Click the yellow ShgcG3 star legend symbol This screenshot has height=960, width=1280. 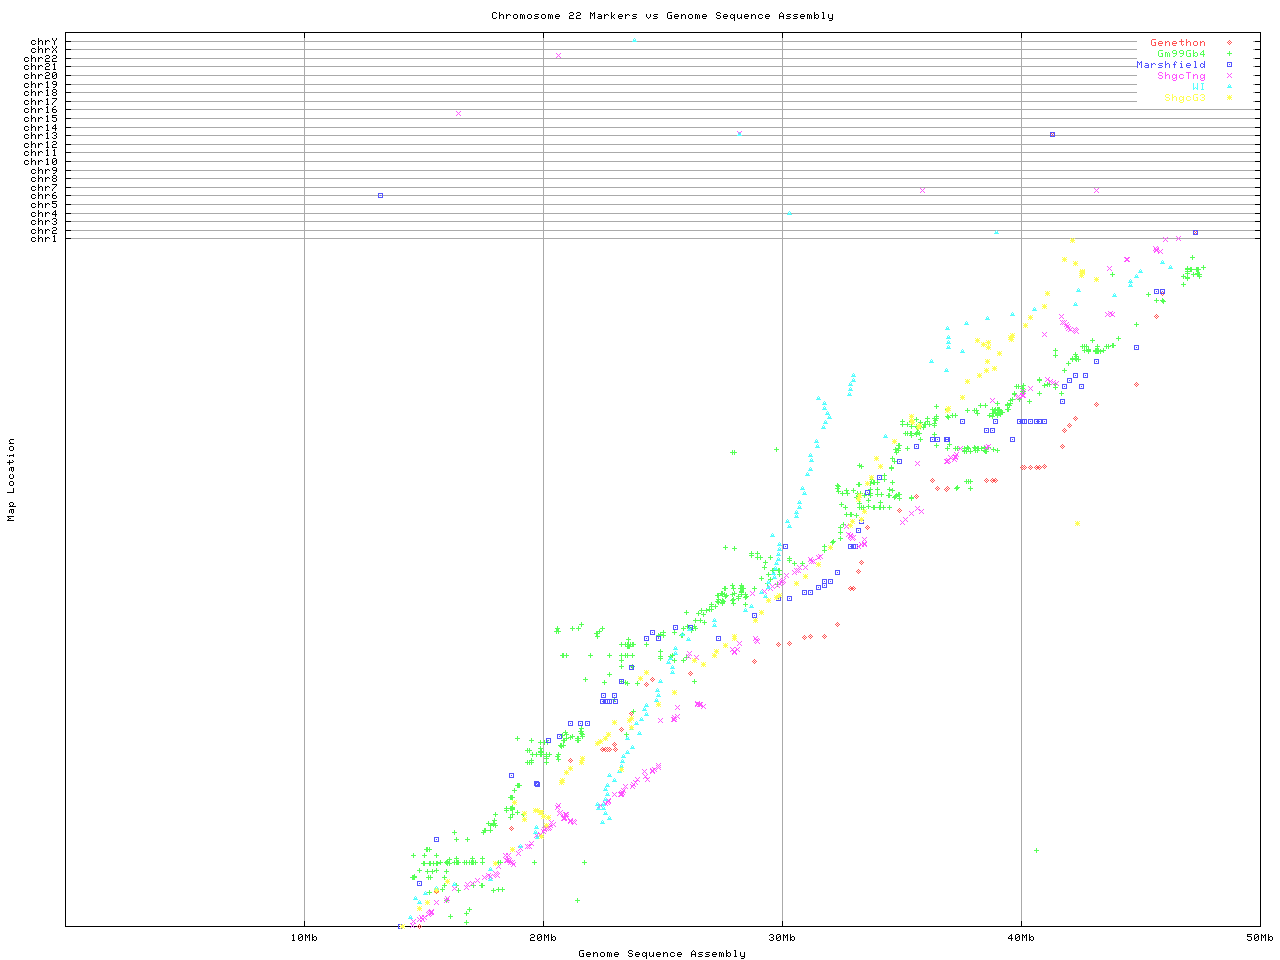click(x=1229, y=98)
